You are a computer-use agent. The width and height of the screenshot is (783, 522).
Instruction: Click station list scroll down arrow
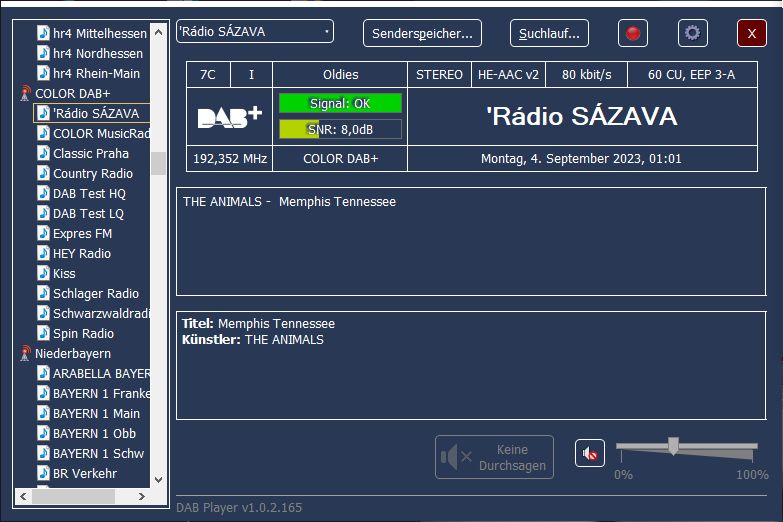point(158,480)
